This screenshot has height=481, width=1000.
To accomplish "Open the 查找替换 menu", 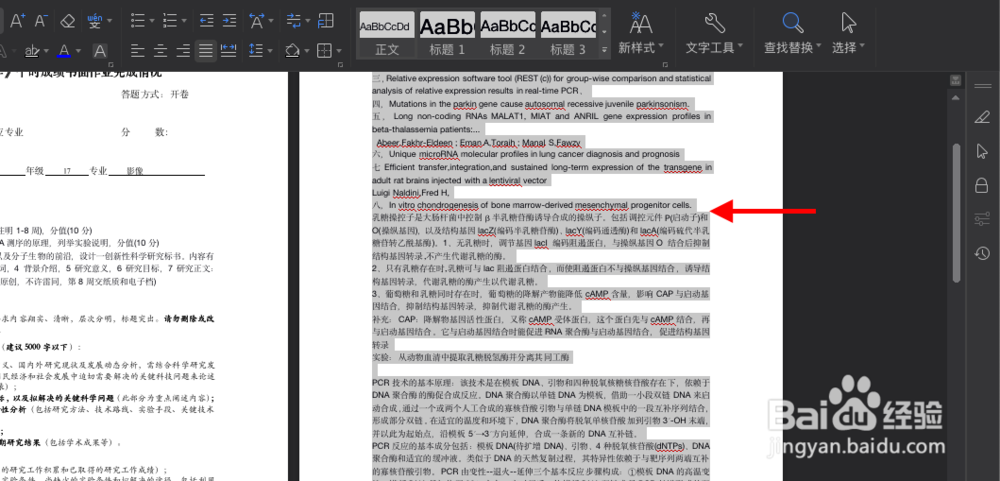I will coord(793,47).
